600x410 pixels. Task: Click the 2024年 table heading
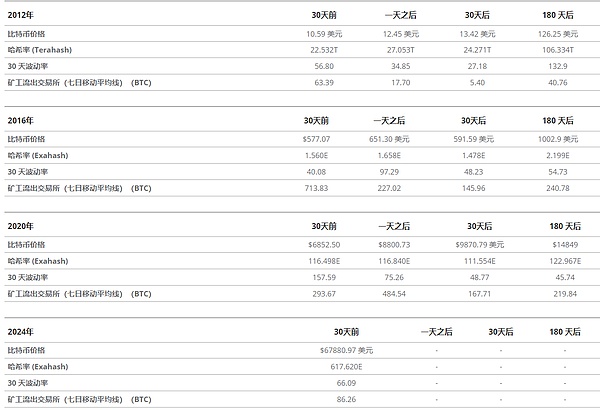(21, 329)
